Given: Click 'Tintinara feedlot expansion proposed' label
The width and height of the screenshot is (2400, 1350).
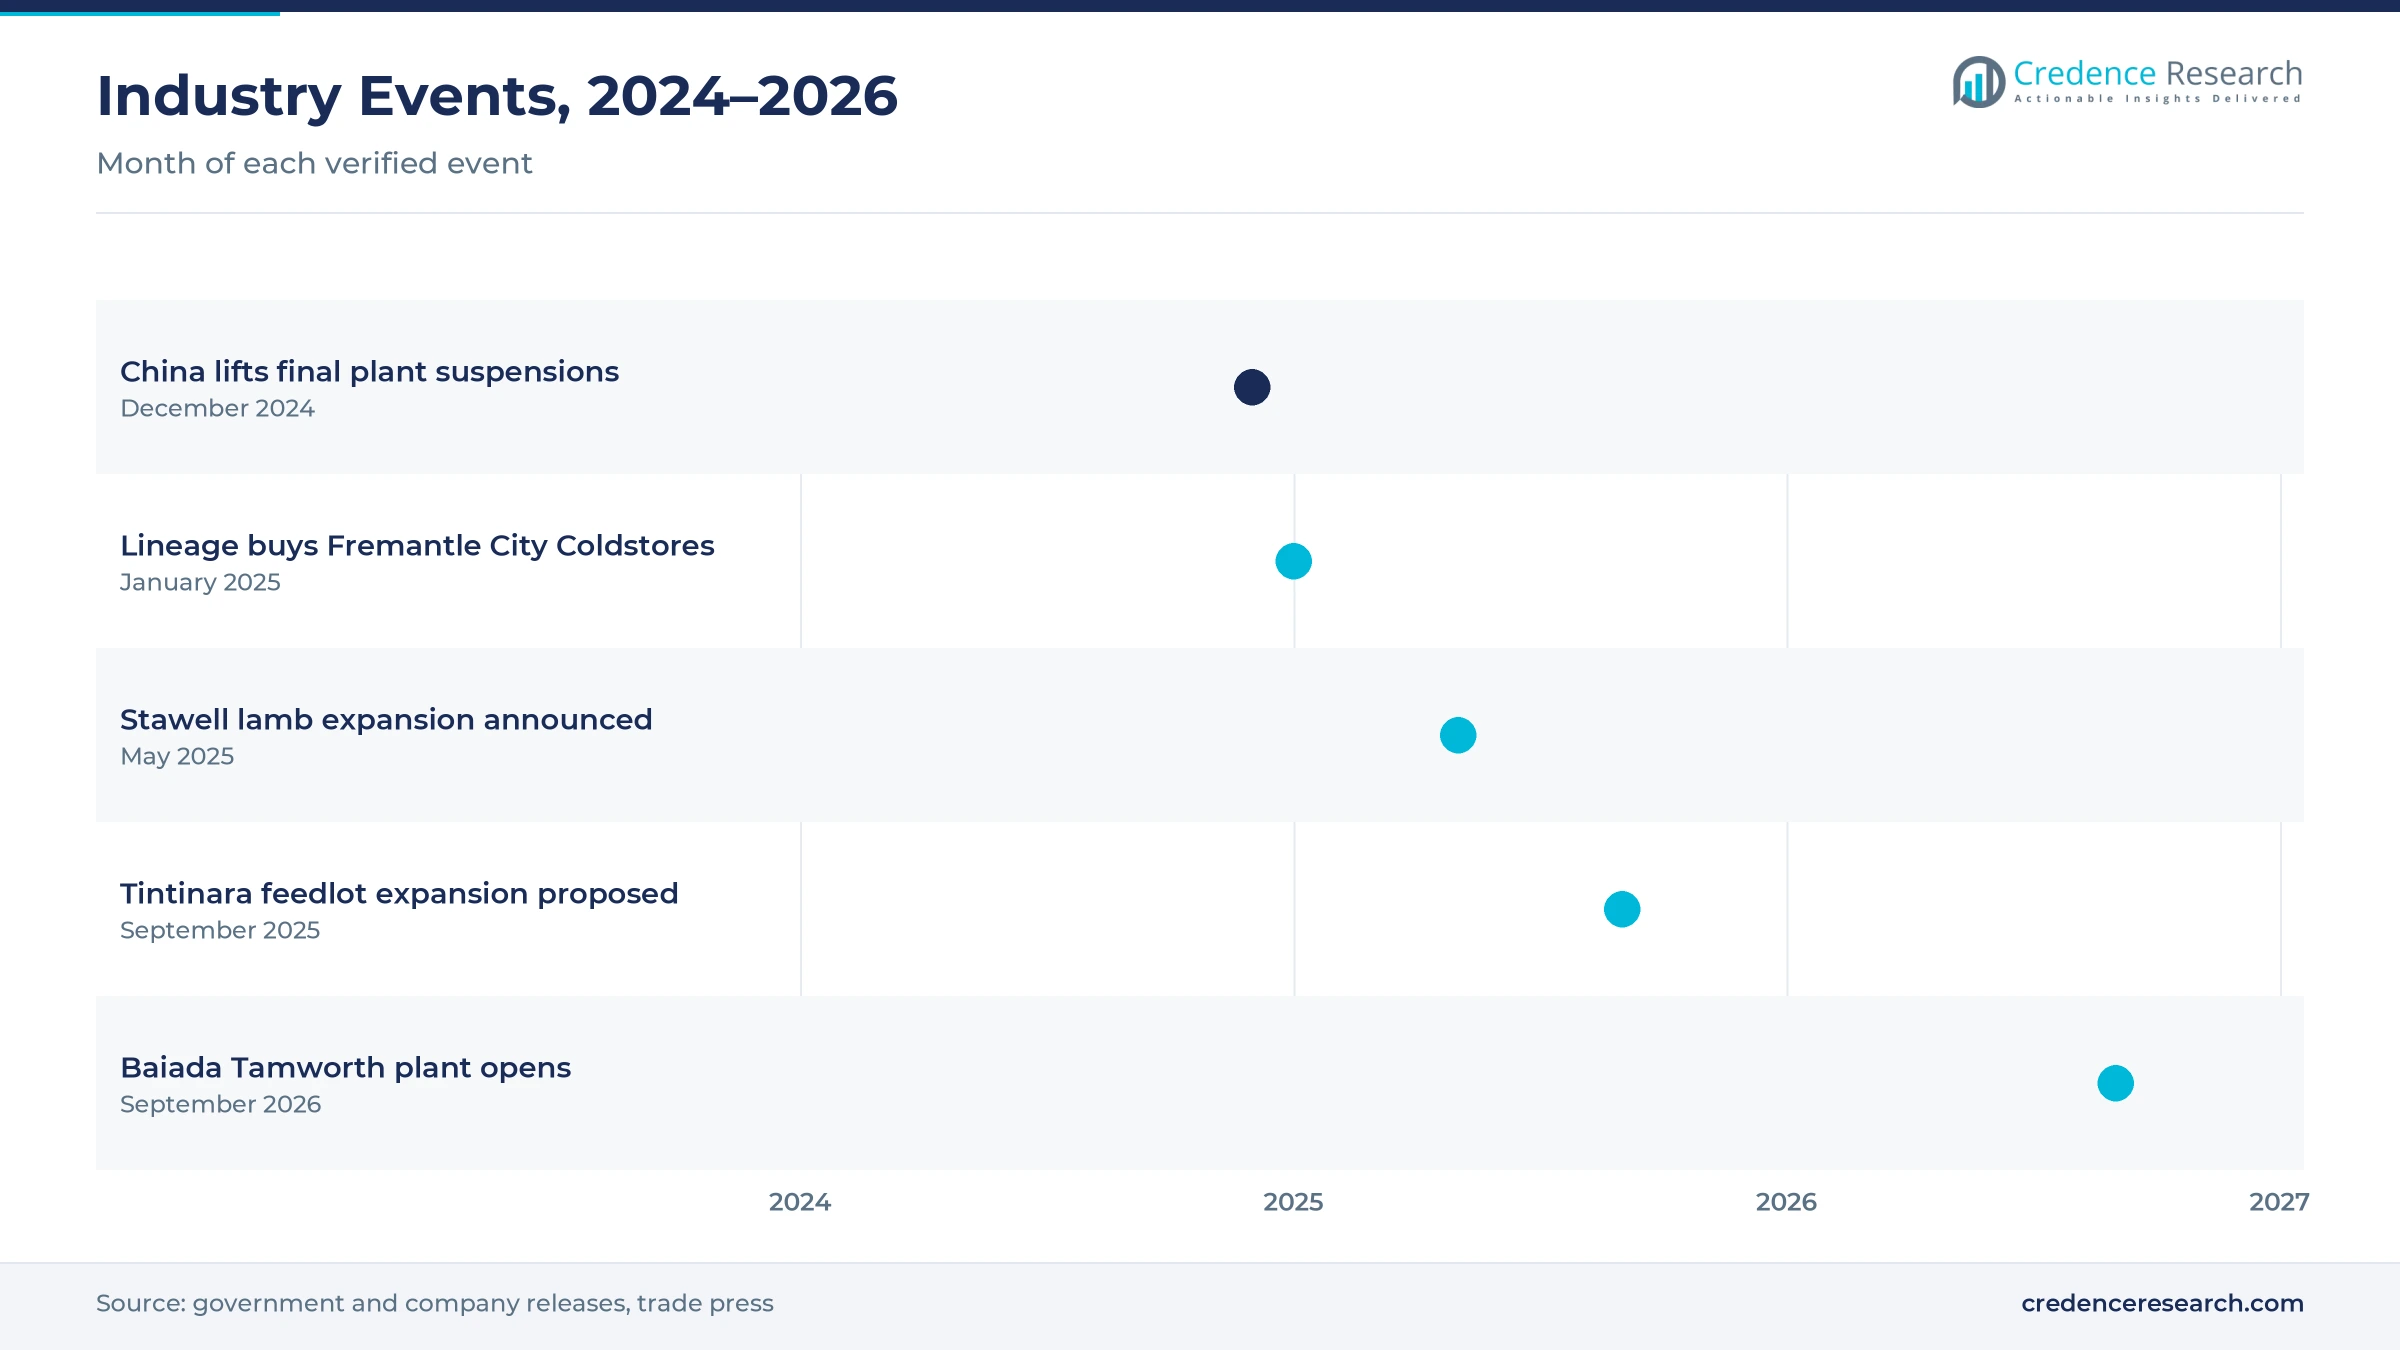Looking at the screenshot, I should click(399, 894).
